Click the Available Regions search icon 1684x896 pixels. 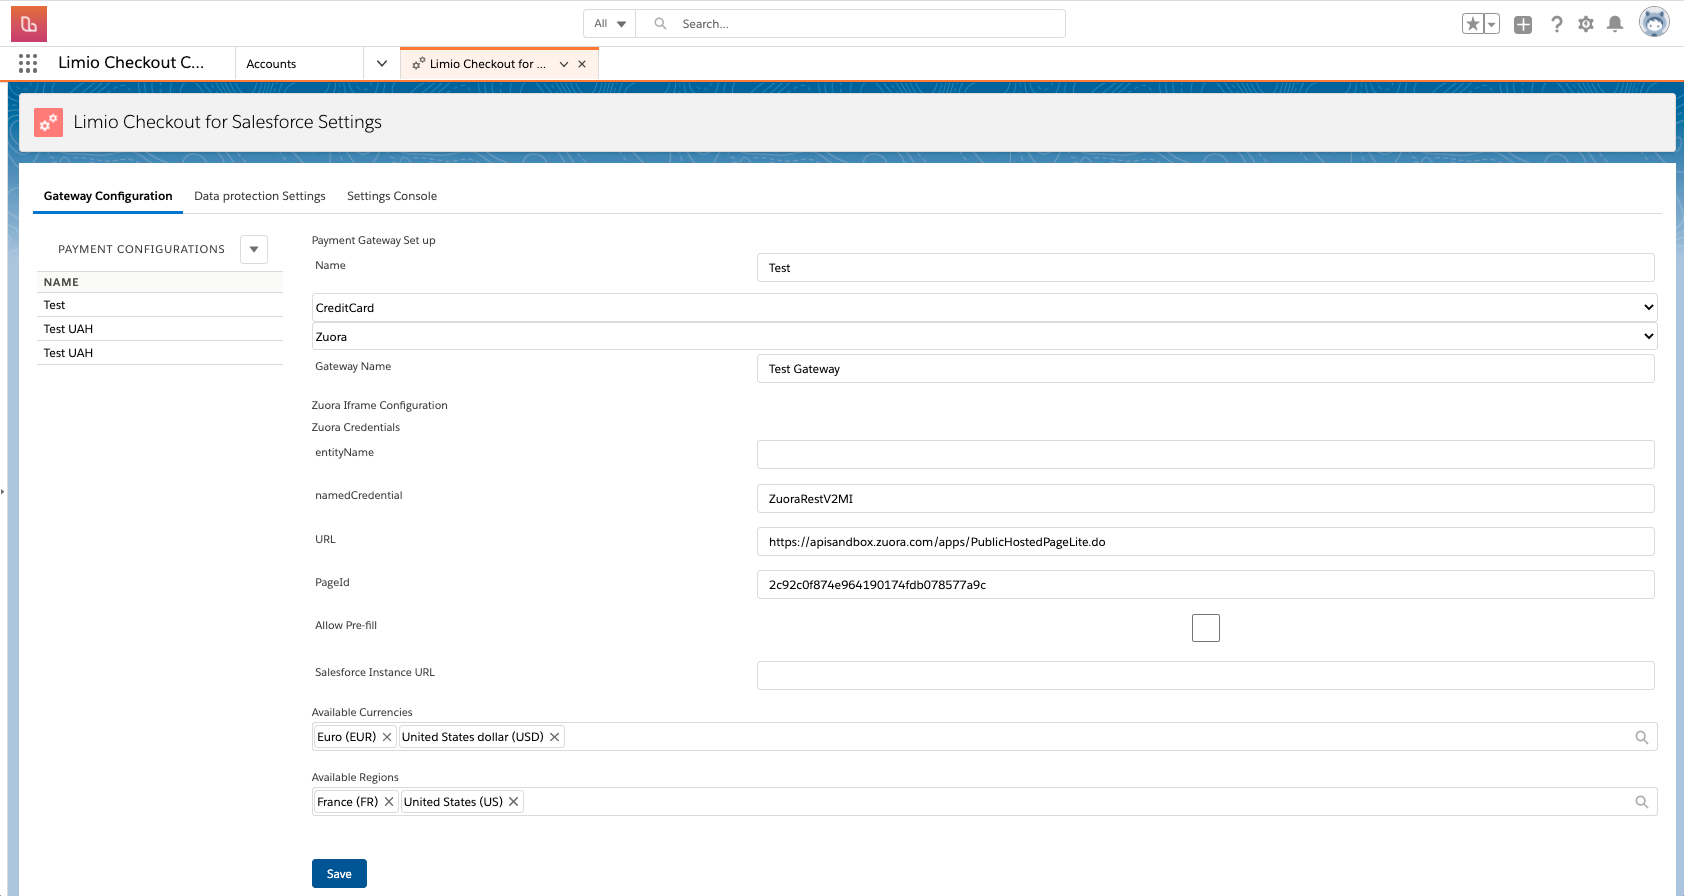click(1641, 802)
